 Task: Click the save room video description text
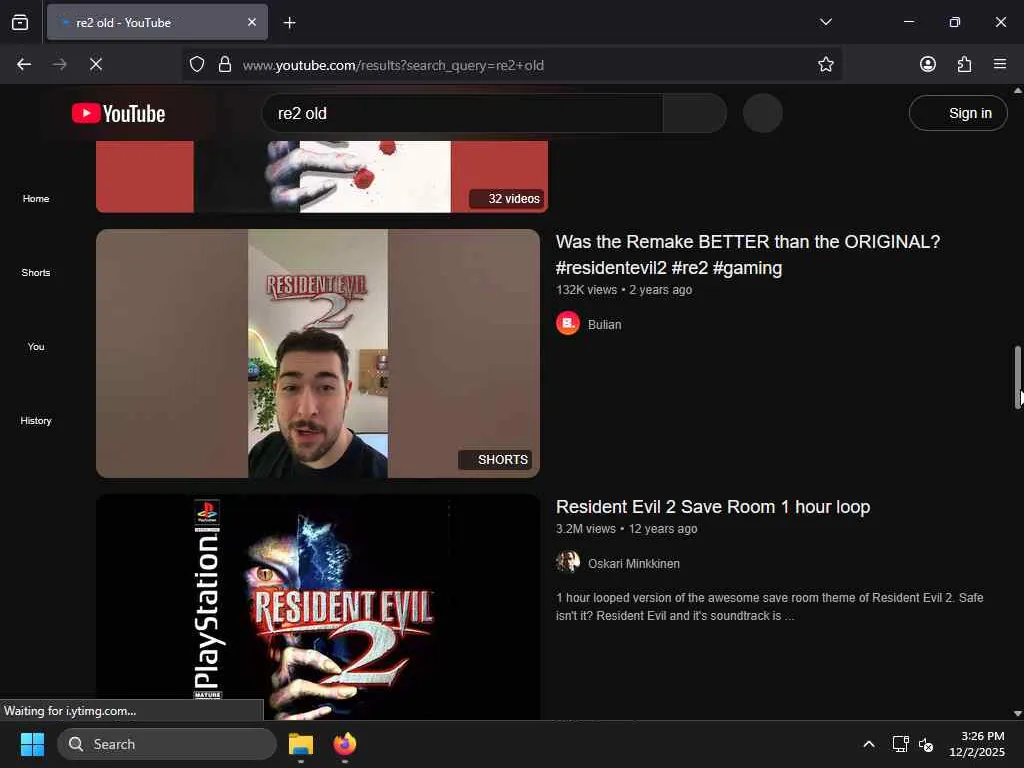click(x=769, y=607)
